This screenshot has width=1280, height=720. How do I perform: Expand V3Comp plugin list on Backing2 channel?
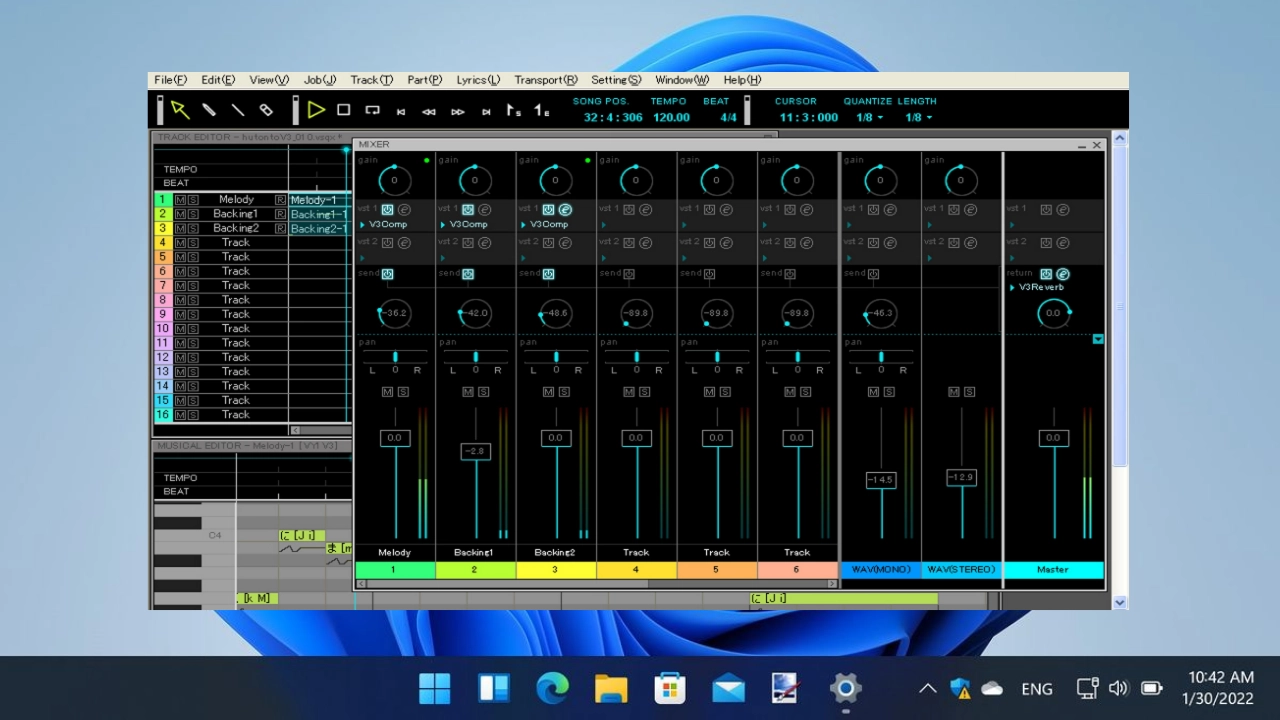point(523,225)
